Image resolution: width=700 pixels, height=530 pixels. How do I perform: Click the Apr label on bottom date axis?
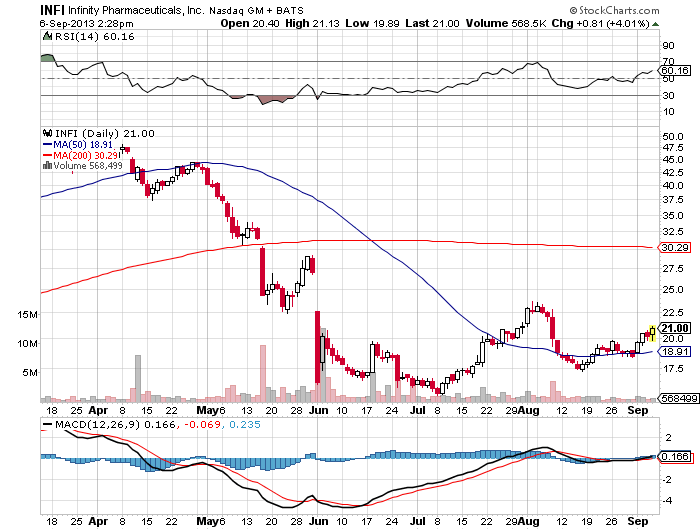(x=98, y=521)
